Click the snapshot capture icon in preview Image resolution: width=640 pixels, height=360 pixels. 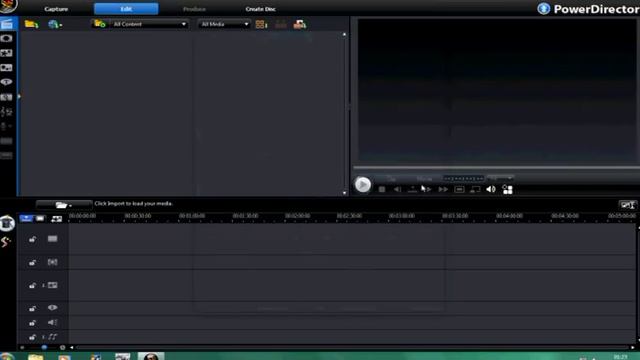coord(459,189)
